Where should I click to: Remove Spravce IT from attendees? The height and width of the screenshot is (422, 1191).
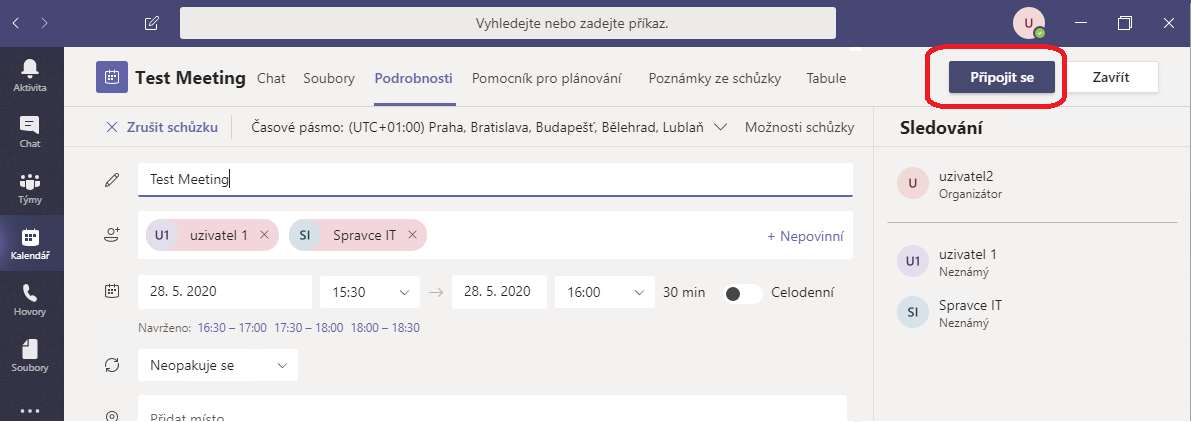412,235
